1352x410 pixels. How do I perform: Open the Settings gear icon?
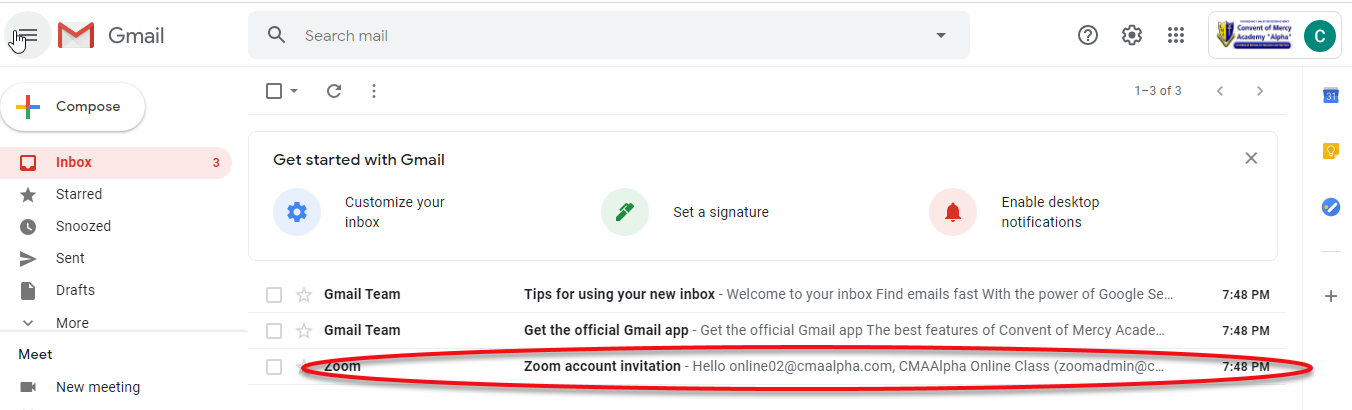point(1132,36)
